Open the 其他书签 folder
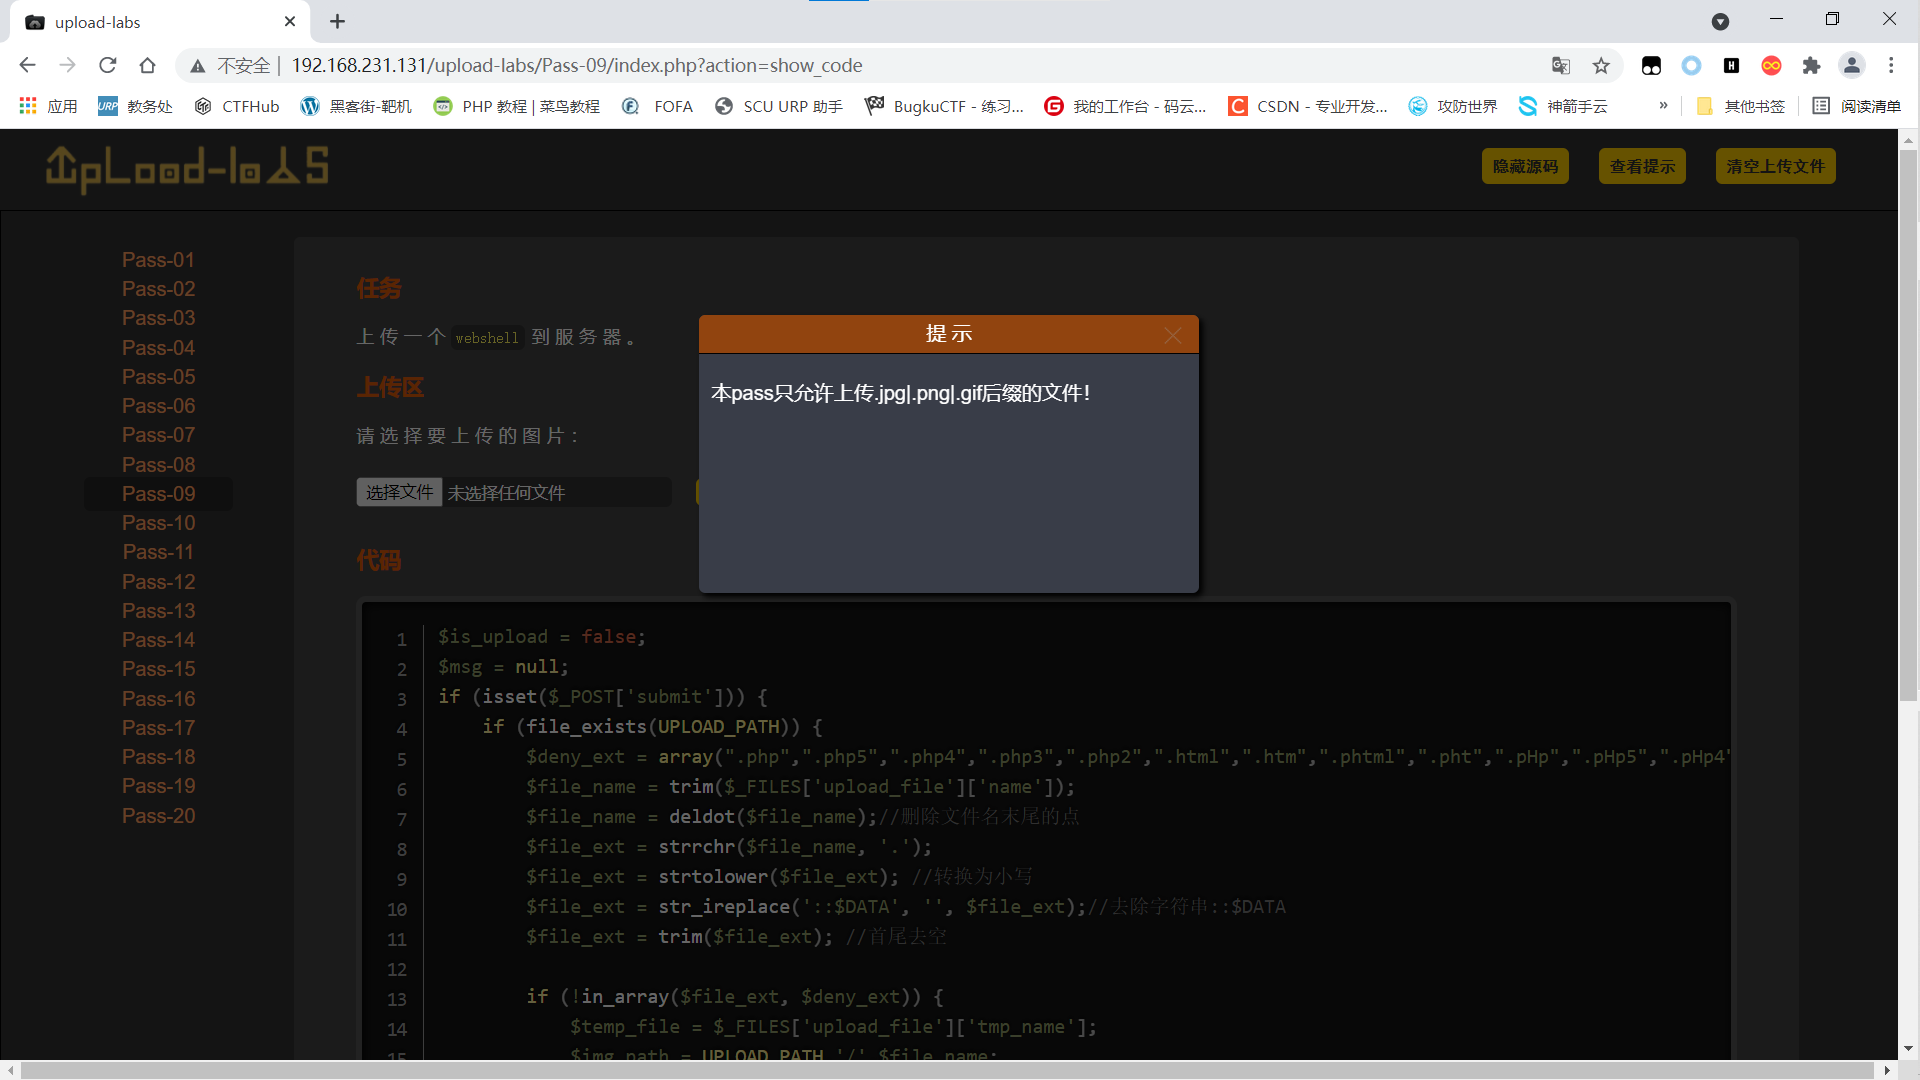This screenshot has height=1080, width=1920. tap(1741, 106)
